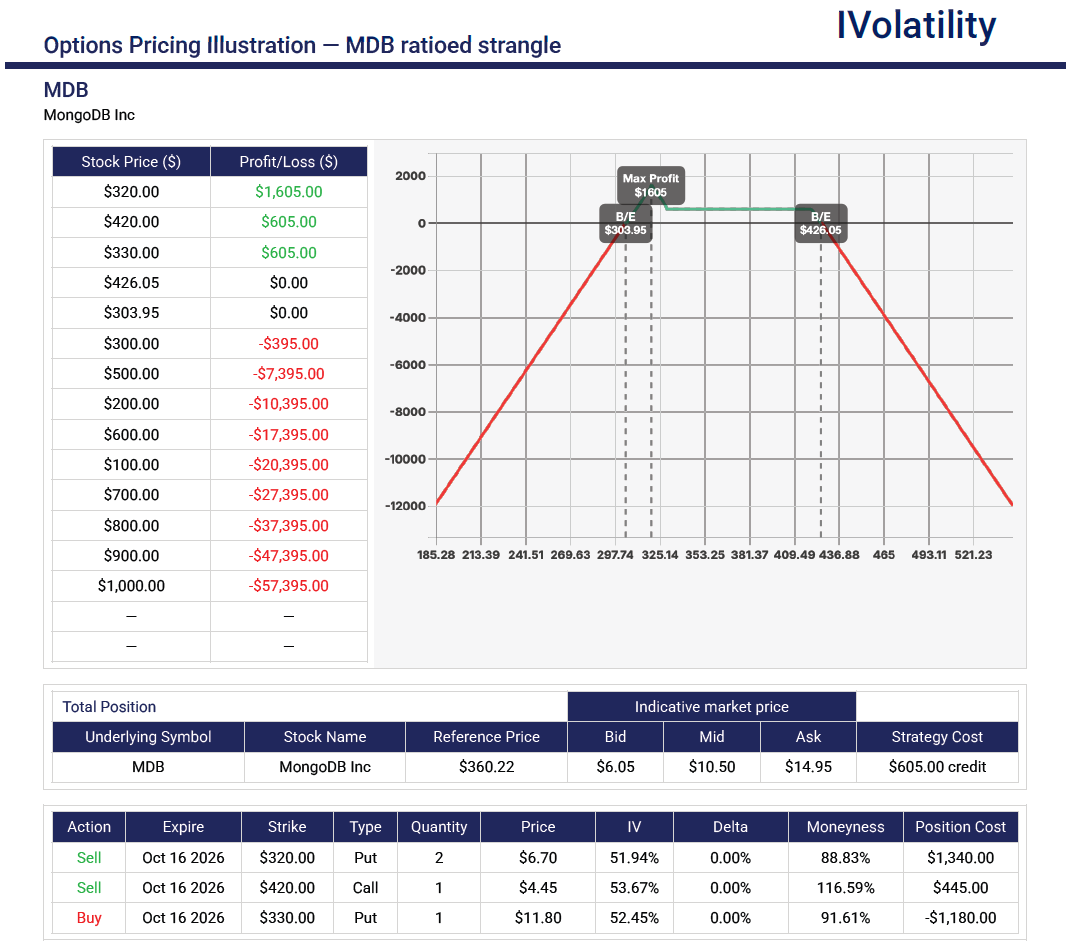Select the $1,340.00 position cost

click(x=961, y=858)
